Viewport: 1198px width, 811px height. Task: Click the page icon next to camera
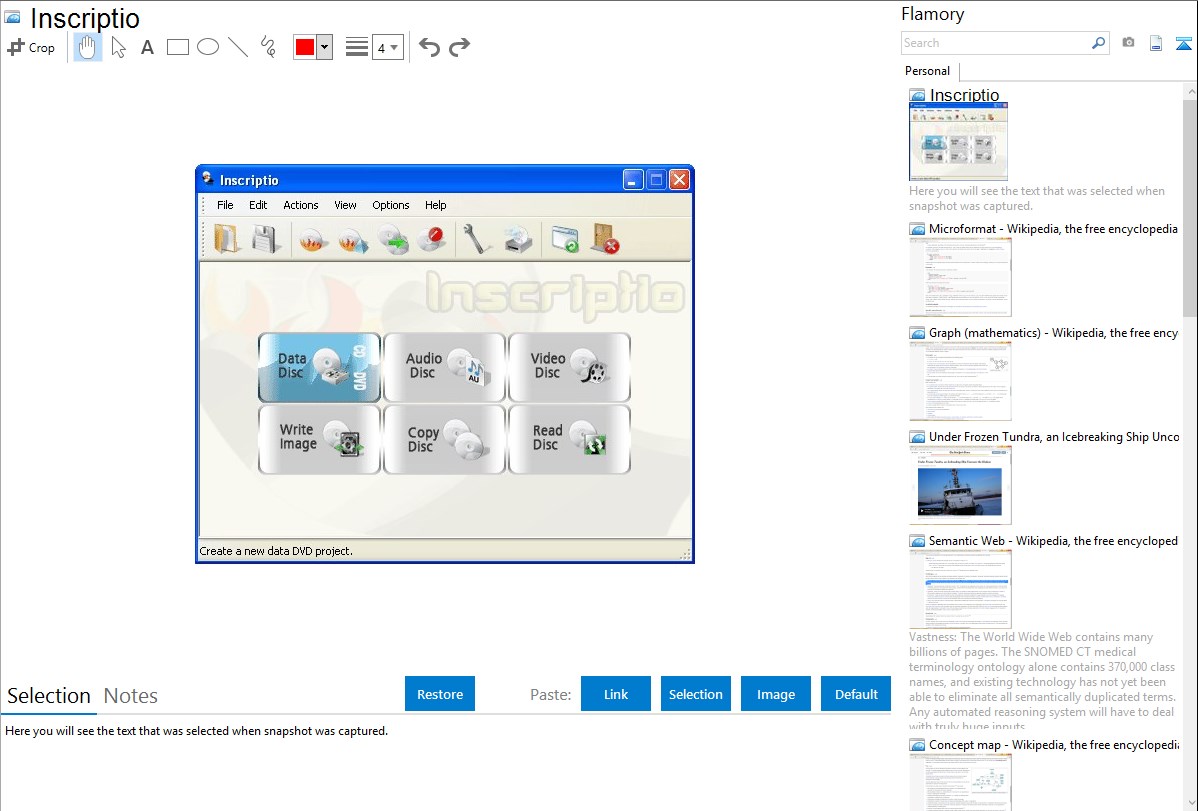pyautogui.click(x=1156, y=43)
